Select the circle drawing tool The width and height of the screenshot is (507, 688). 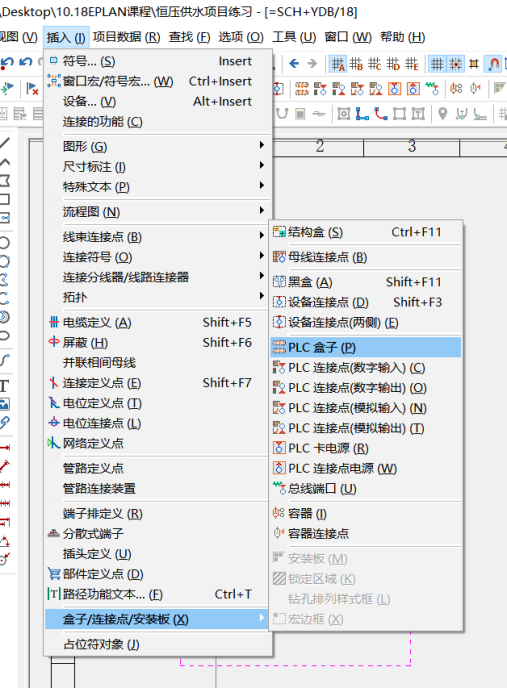pyautogui.click(x=4, y=243)
